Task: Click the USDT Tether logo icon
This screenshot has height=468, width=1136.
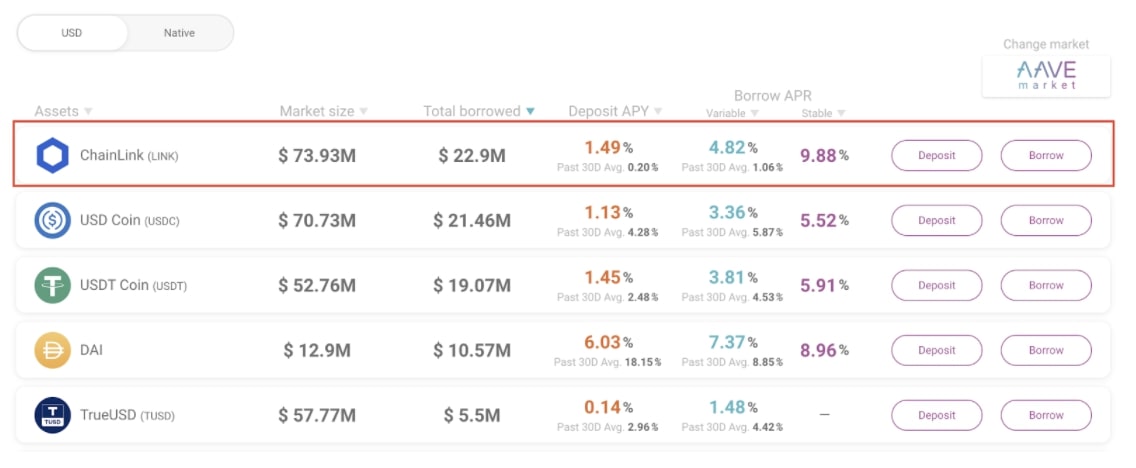Action: point(53,285)
